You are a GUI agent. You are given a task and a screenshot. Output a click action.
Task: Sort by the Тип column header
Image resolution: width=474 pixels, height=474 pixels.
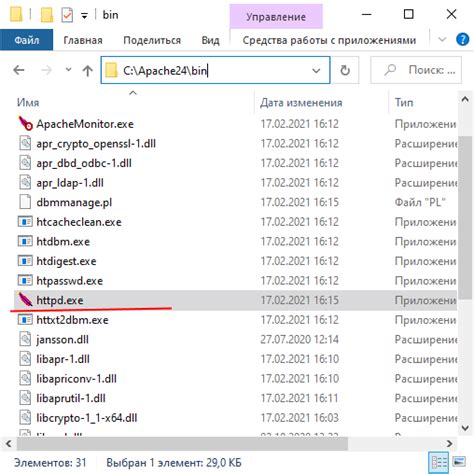pos(404,102)
